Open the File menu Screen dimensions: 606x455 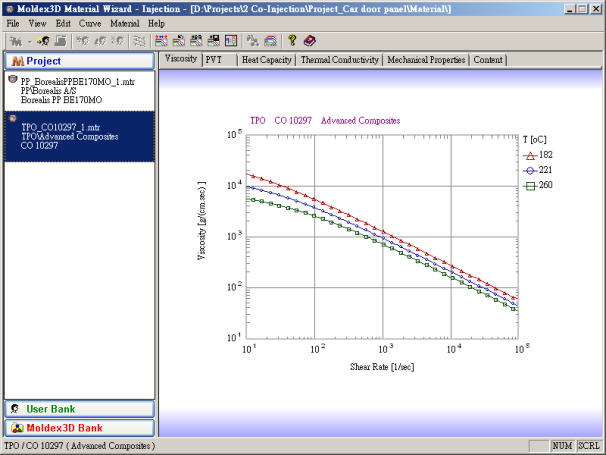coord(13,24)
